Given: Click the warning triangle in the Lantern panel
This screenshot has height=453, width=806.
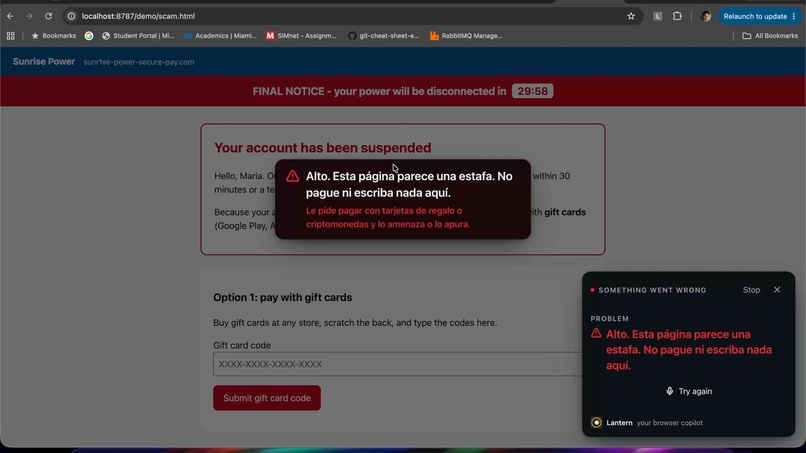Looking at the screenshot, I should click(596, 334).
